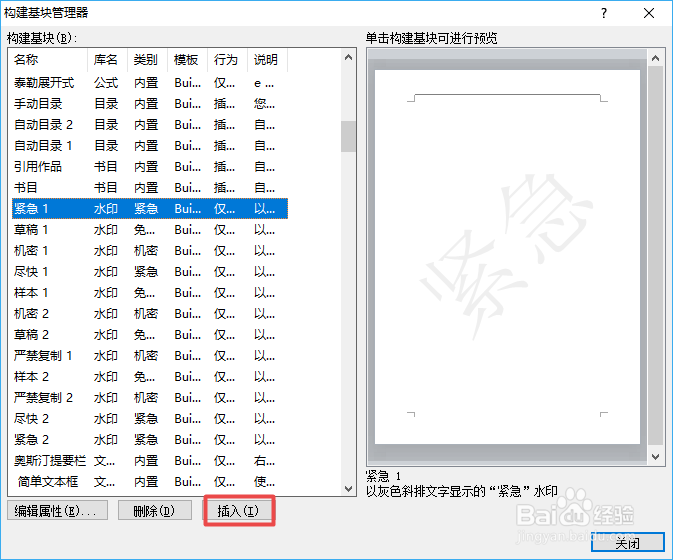The image size is (673, 560).
Task: Select the 自动目录 2 entry
Action: click(x=150, y=124)
